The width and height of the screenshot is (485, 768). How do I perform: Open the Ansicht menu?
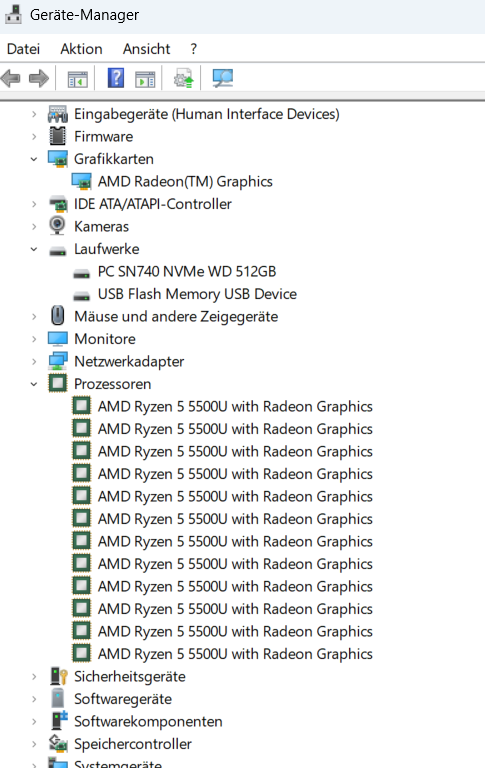pos(146,49)
